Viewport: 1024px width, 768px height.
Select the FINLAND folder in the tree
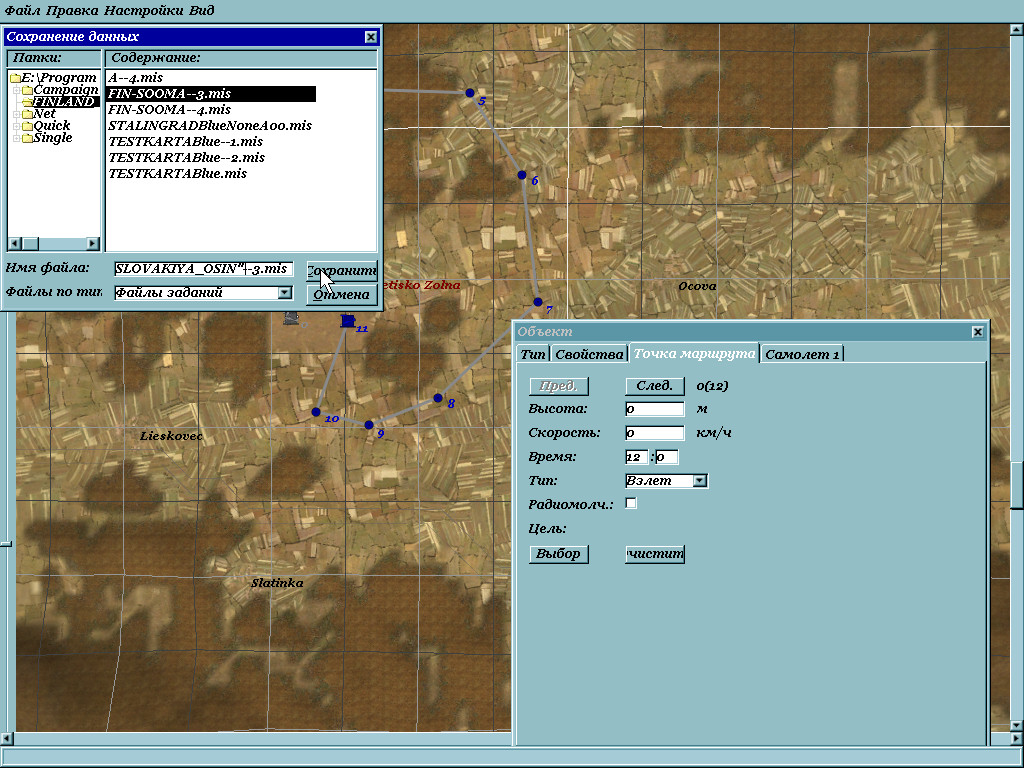pyautogui.click(x=64, y=102)
